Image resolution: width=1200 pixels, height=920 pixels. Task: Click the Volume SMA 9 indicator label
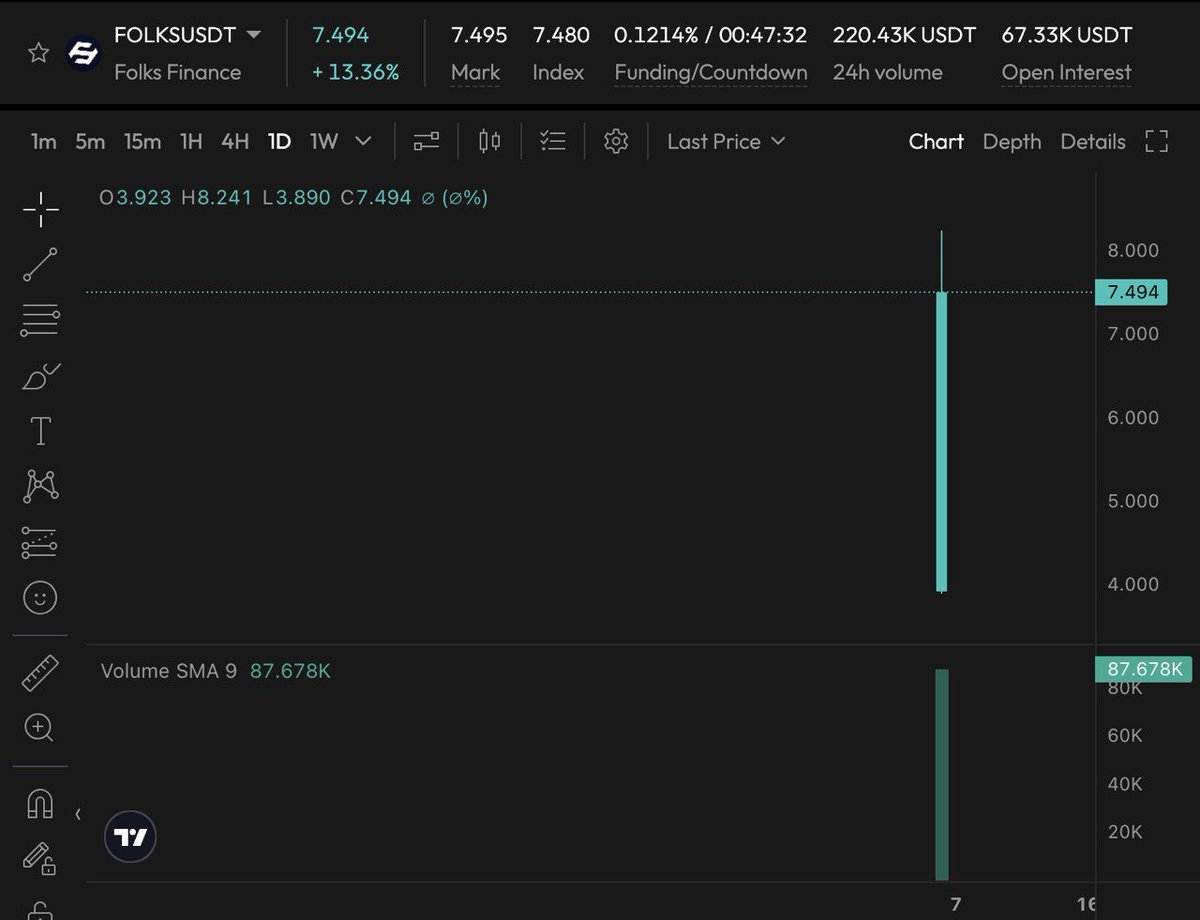point(169,671)
